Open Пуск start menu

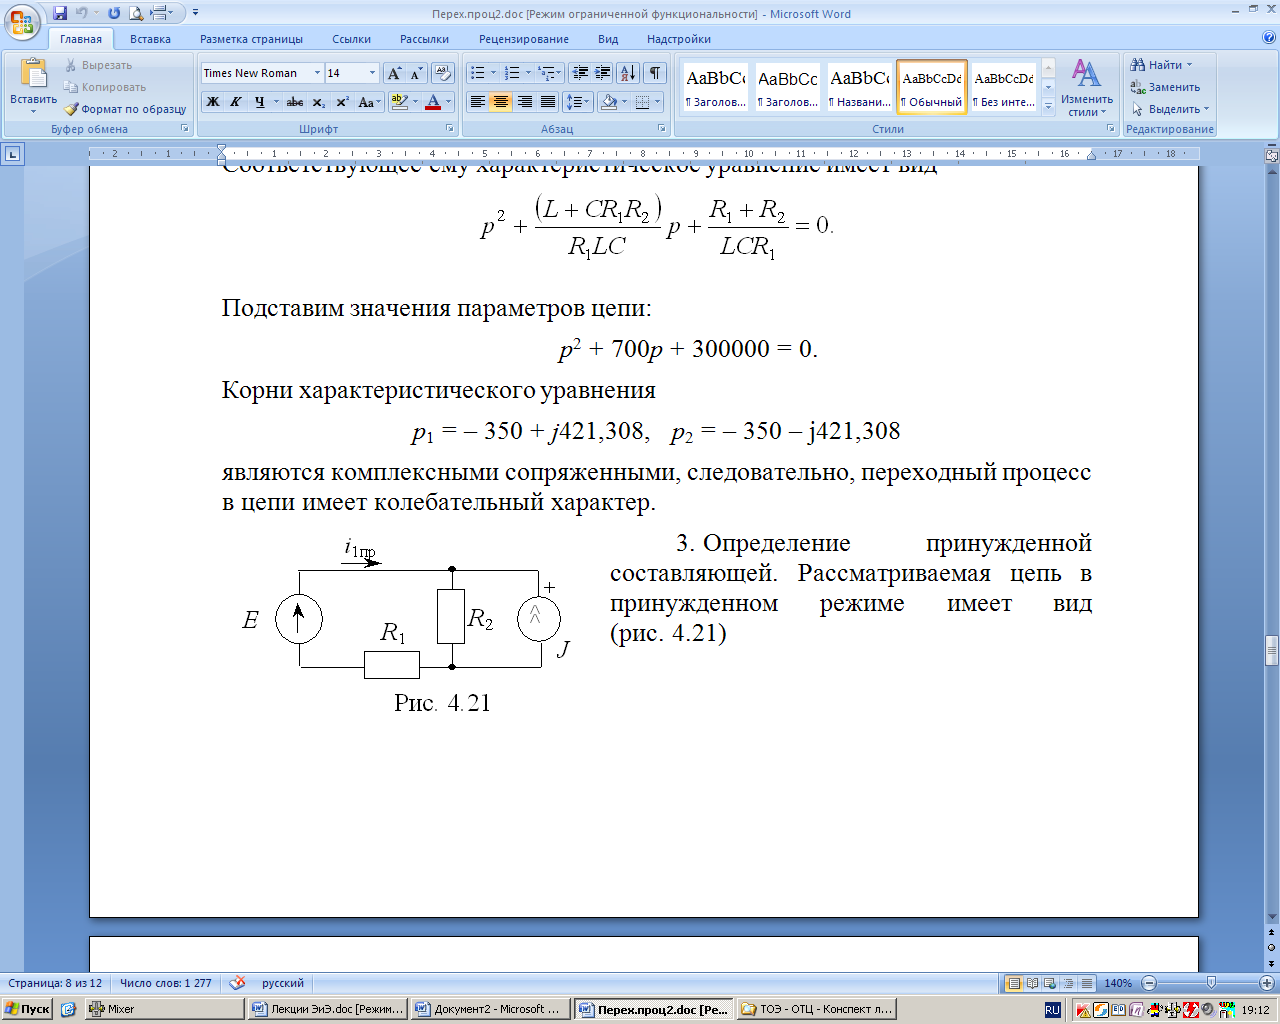tap(27, 1009)
